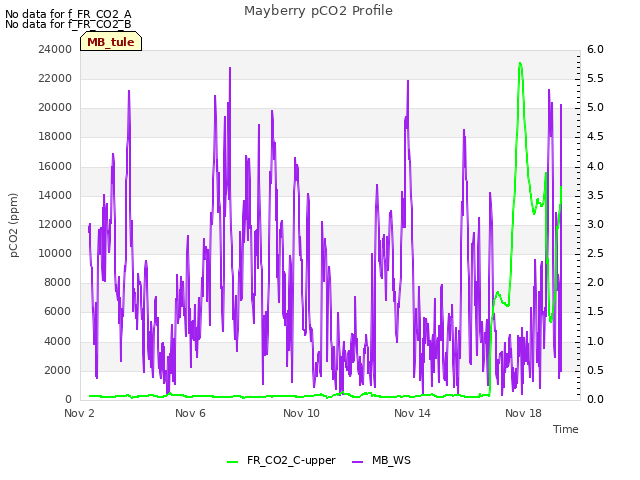Click the 4.0 right axis value
This screenshot has height=480, width=640.
click(595, 166)
